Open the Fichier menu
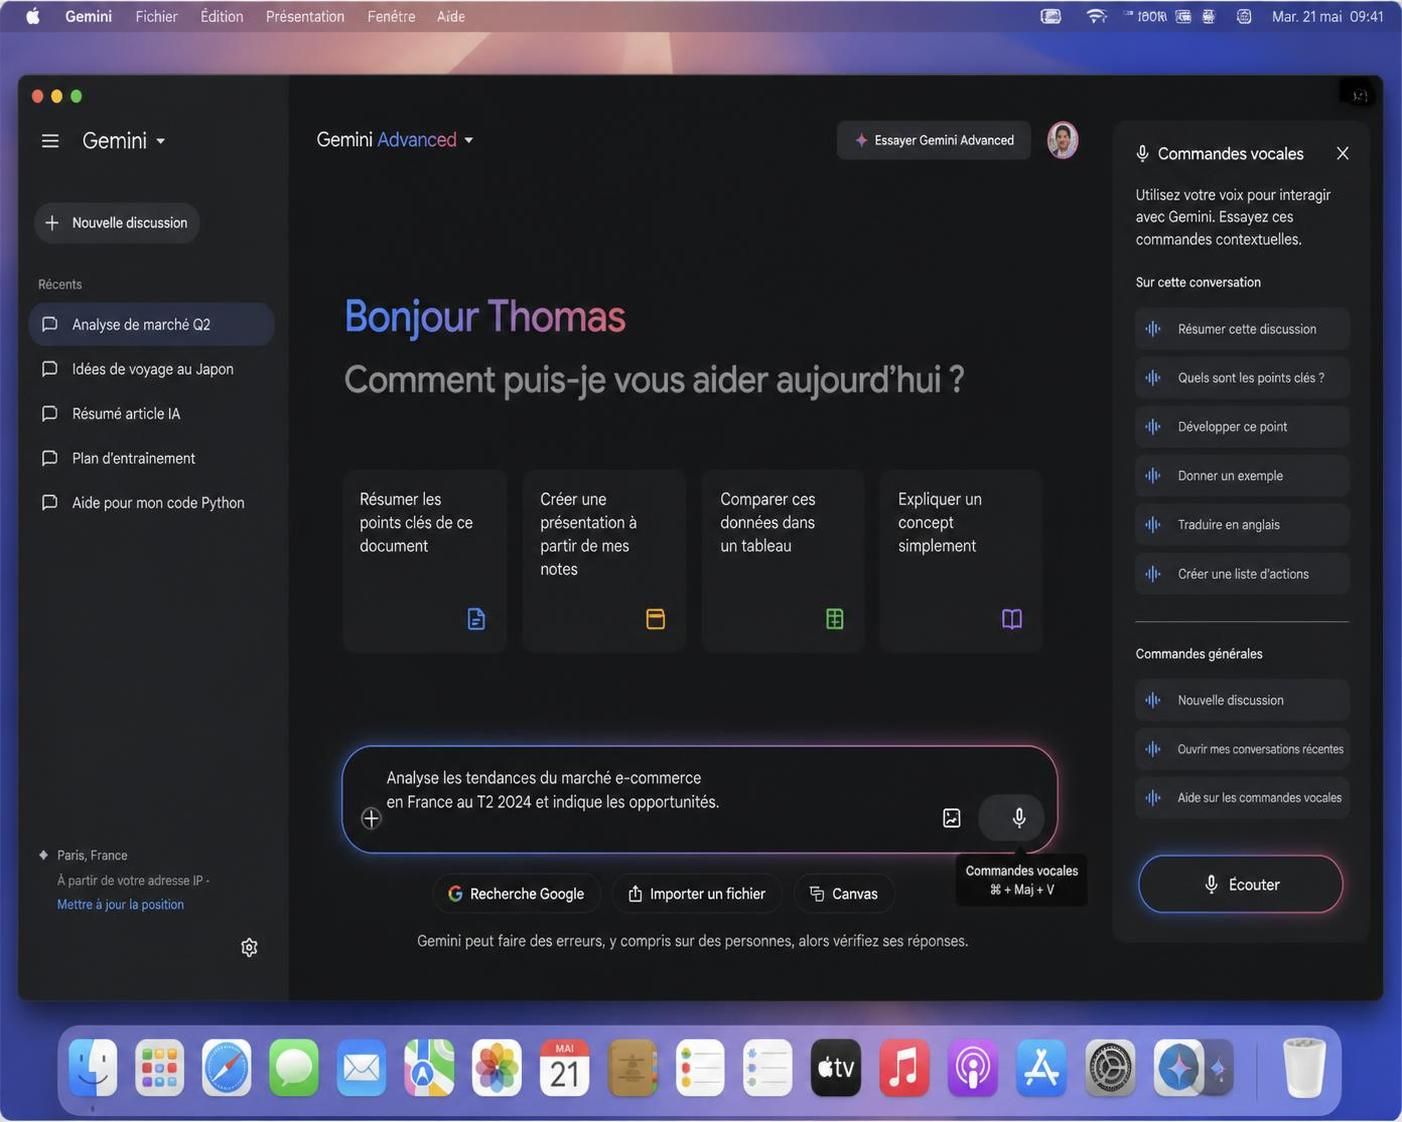The image size is (1402, 1122). point(156,16)
